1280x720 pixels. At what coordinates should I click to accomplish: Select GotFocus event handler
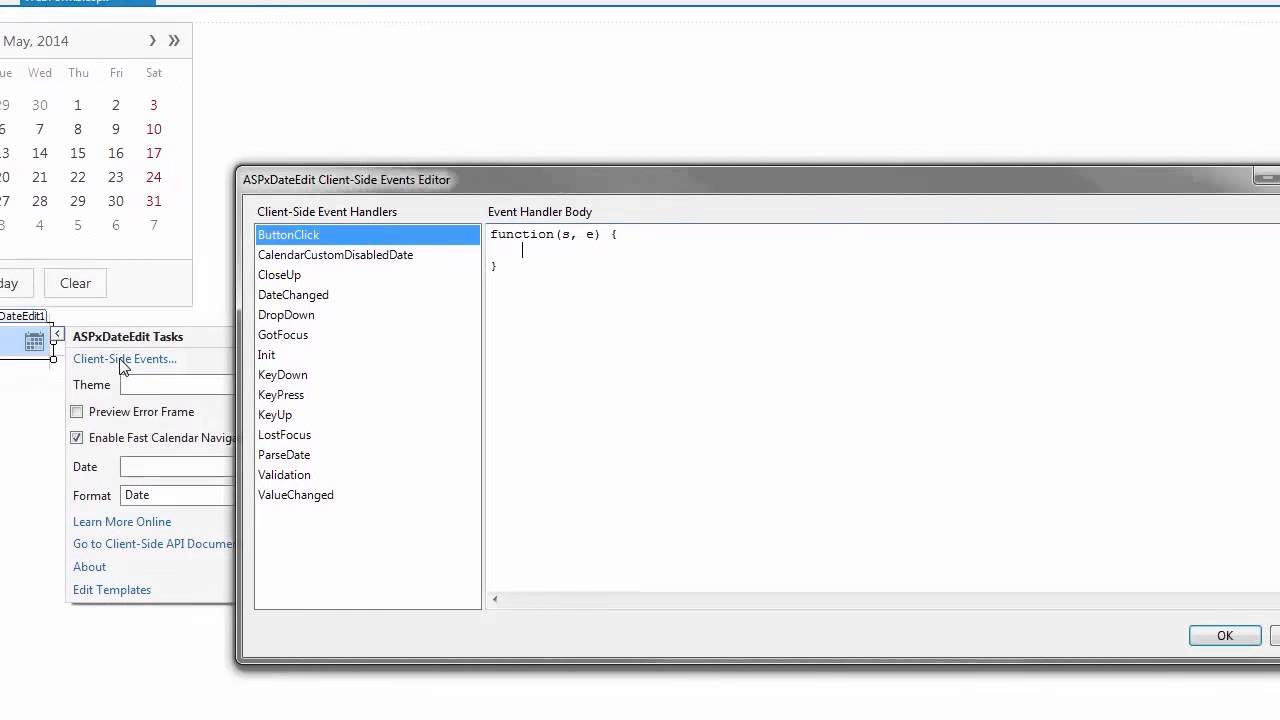[367, 335]
